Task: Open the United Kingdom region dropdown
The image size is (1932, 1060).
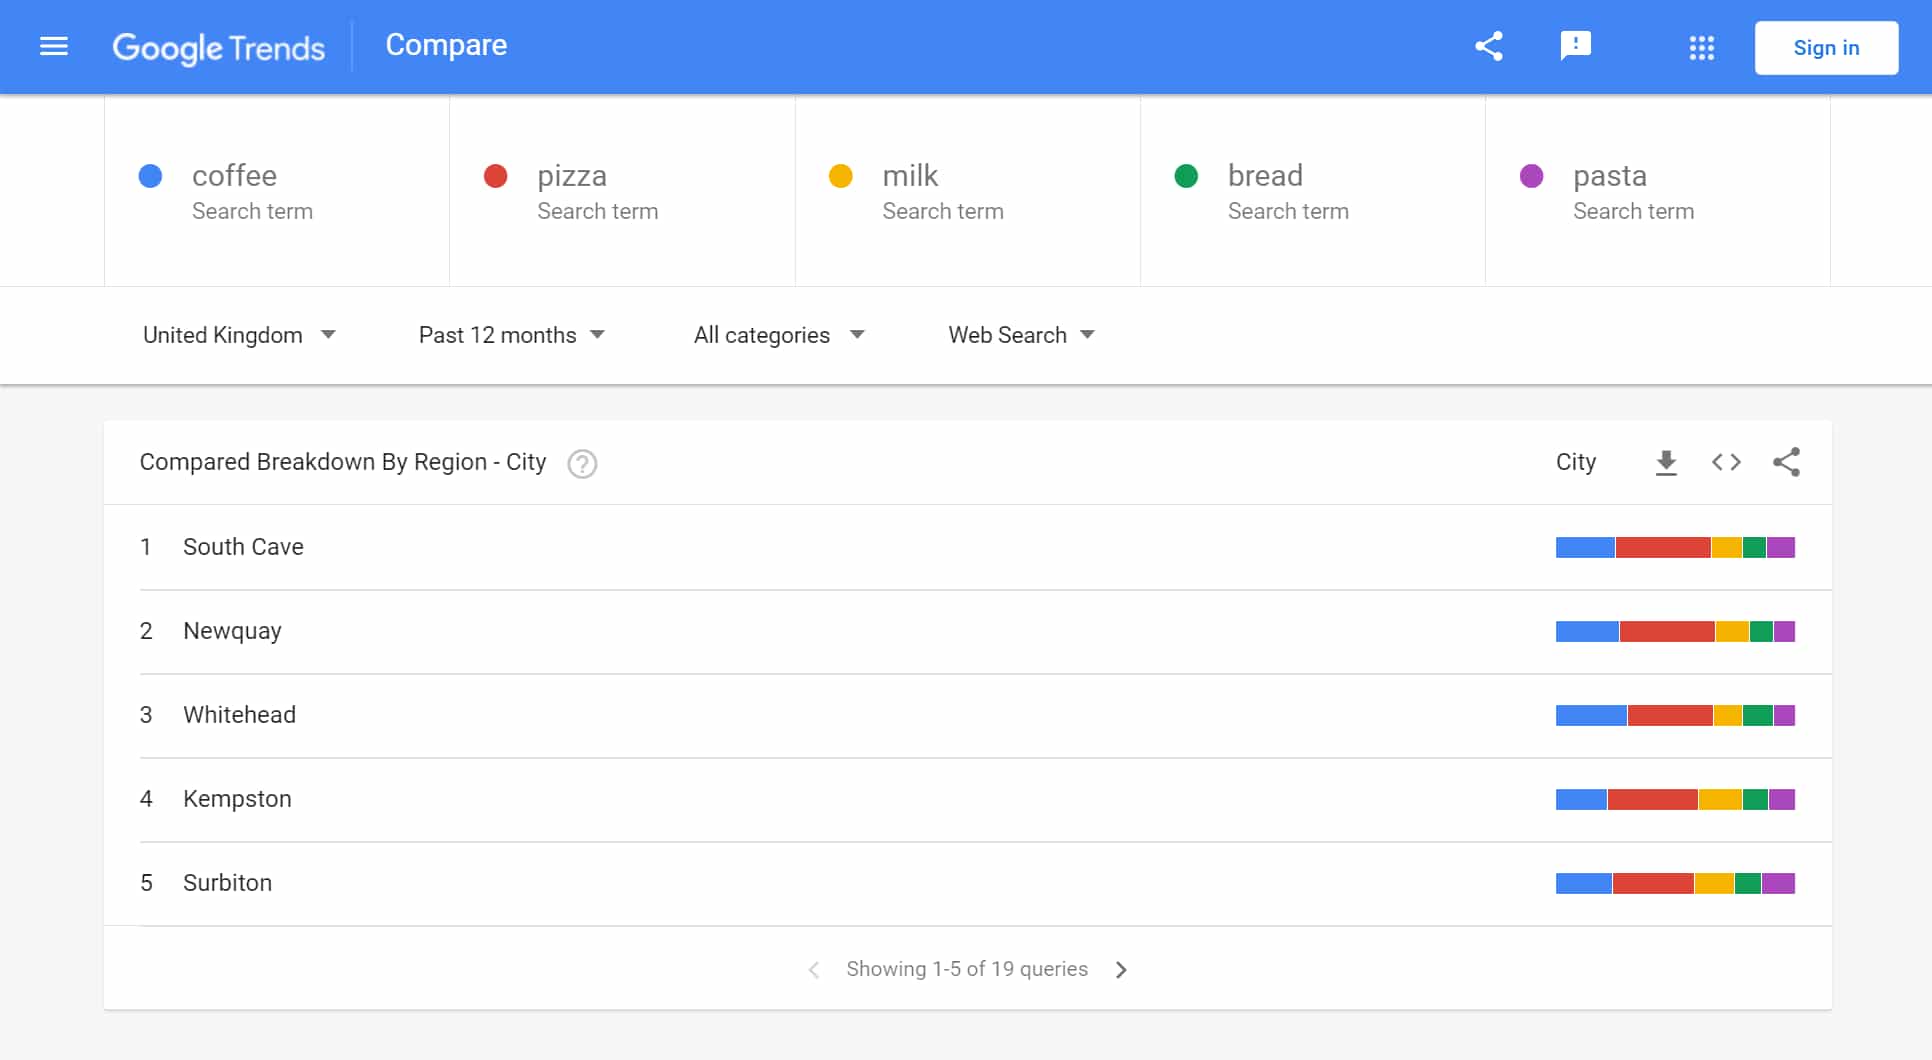Action: [239, 335]
